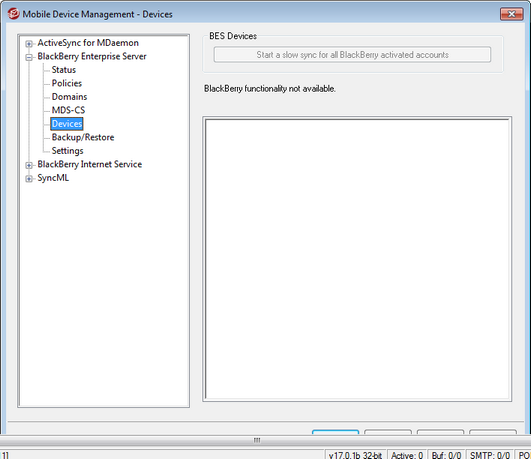Click inside the BES devices list box
The image size is (531, 459).
(x=357, y=259)
